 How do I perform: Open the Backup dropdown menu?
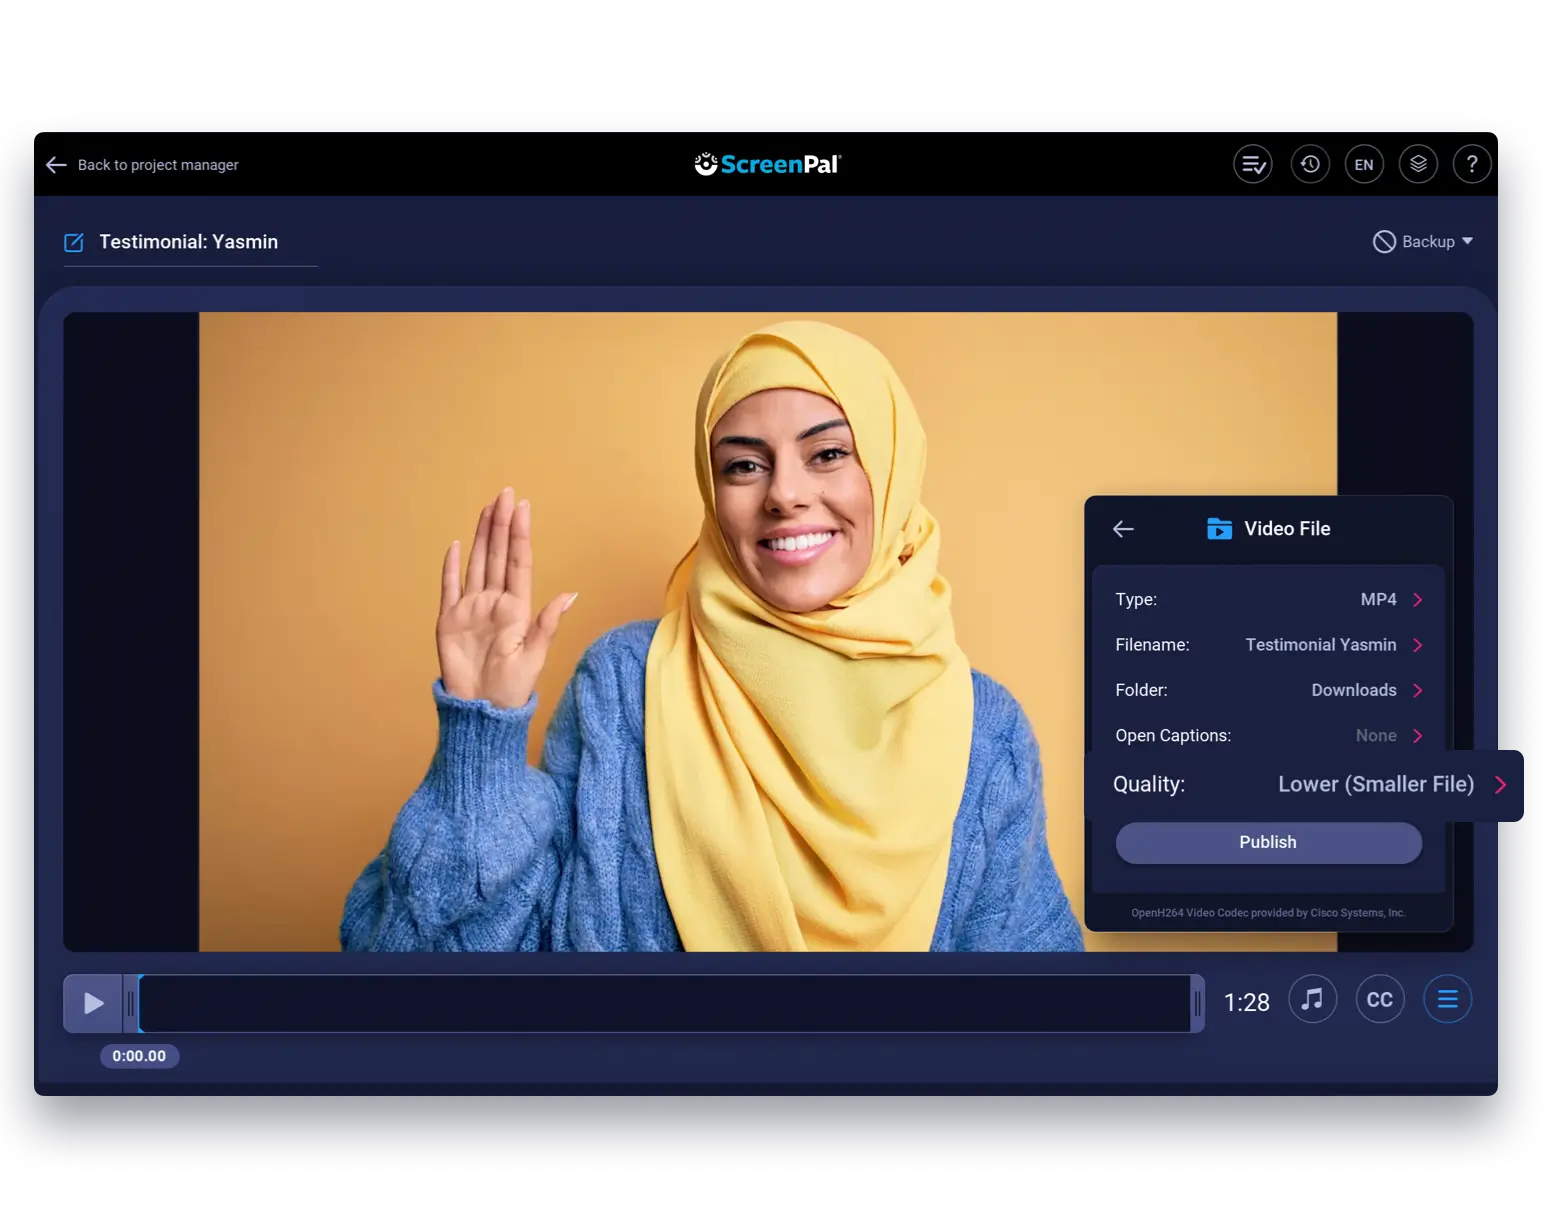[1423, 242]
